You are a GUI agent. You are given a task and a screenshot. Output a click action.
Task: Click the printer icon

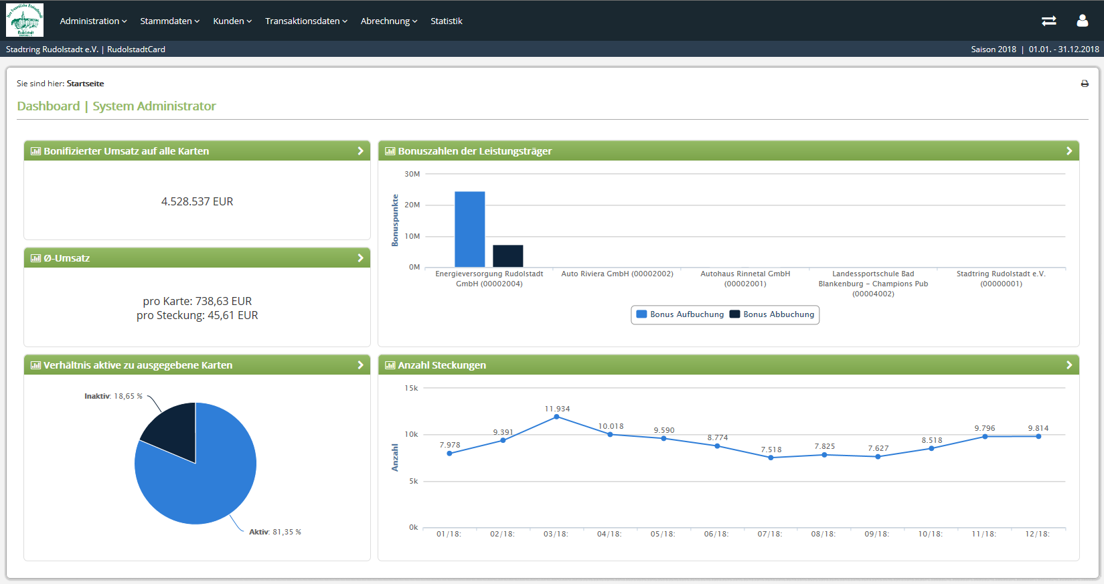click(x=1084, y=84)
